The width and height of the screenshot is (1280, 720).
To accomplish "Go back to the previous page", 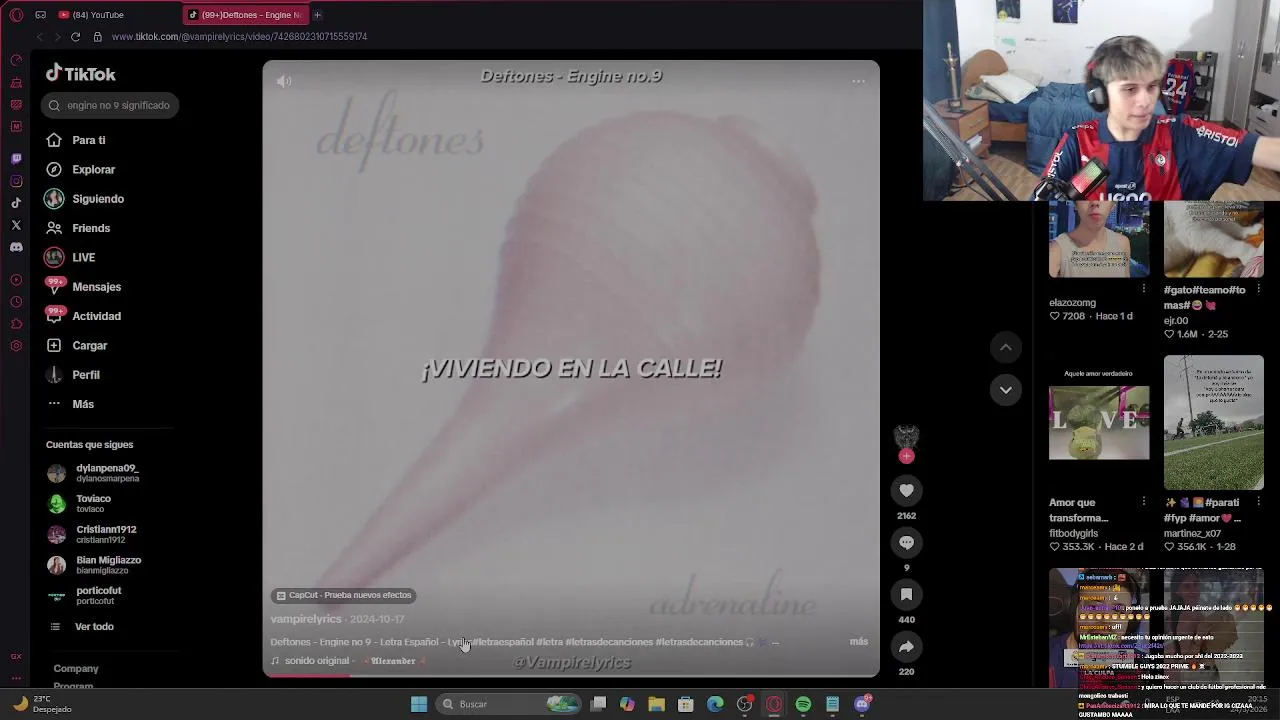I will pyautogui.click(x=39, y=37).
